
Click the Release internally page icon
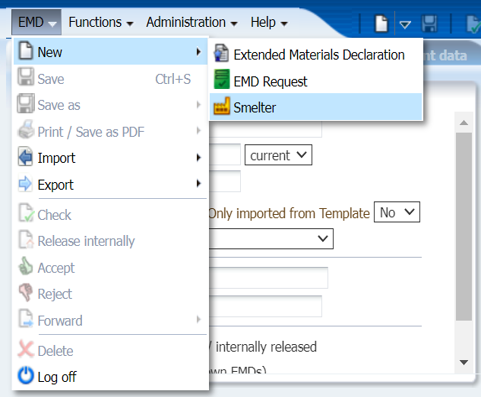pos(26,239)
